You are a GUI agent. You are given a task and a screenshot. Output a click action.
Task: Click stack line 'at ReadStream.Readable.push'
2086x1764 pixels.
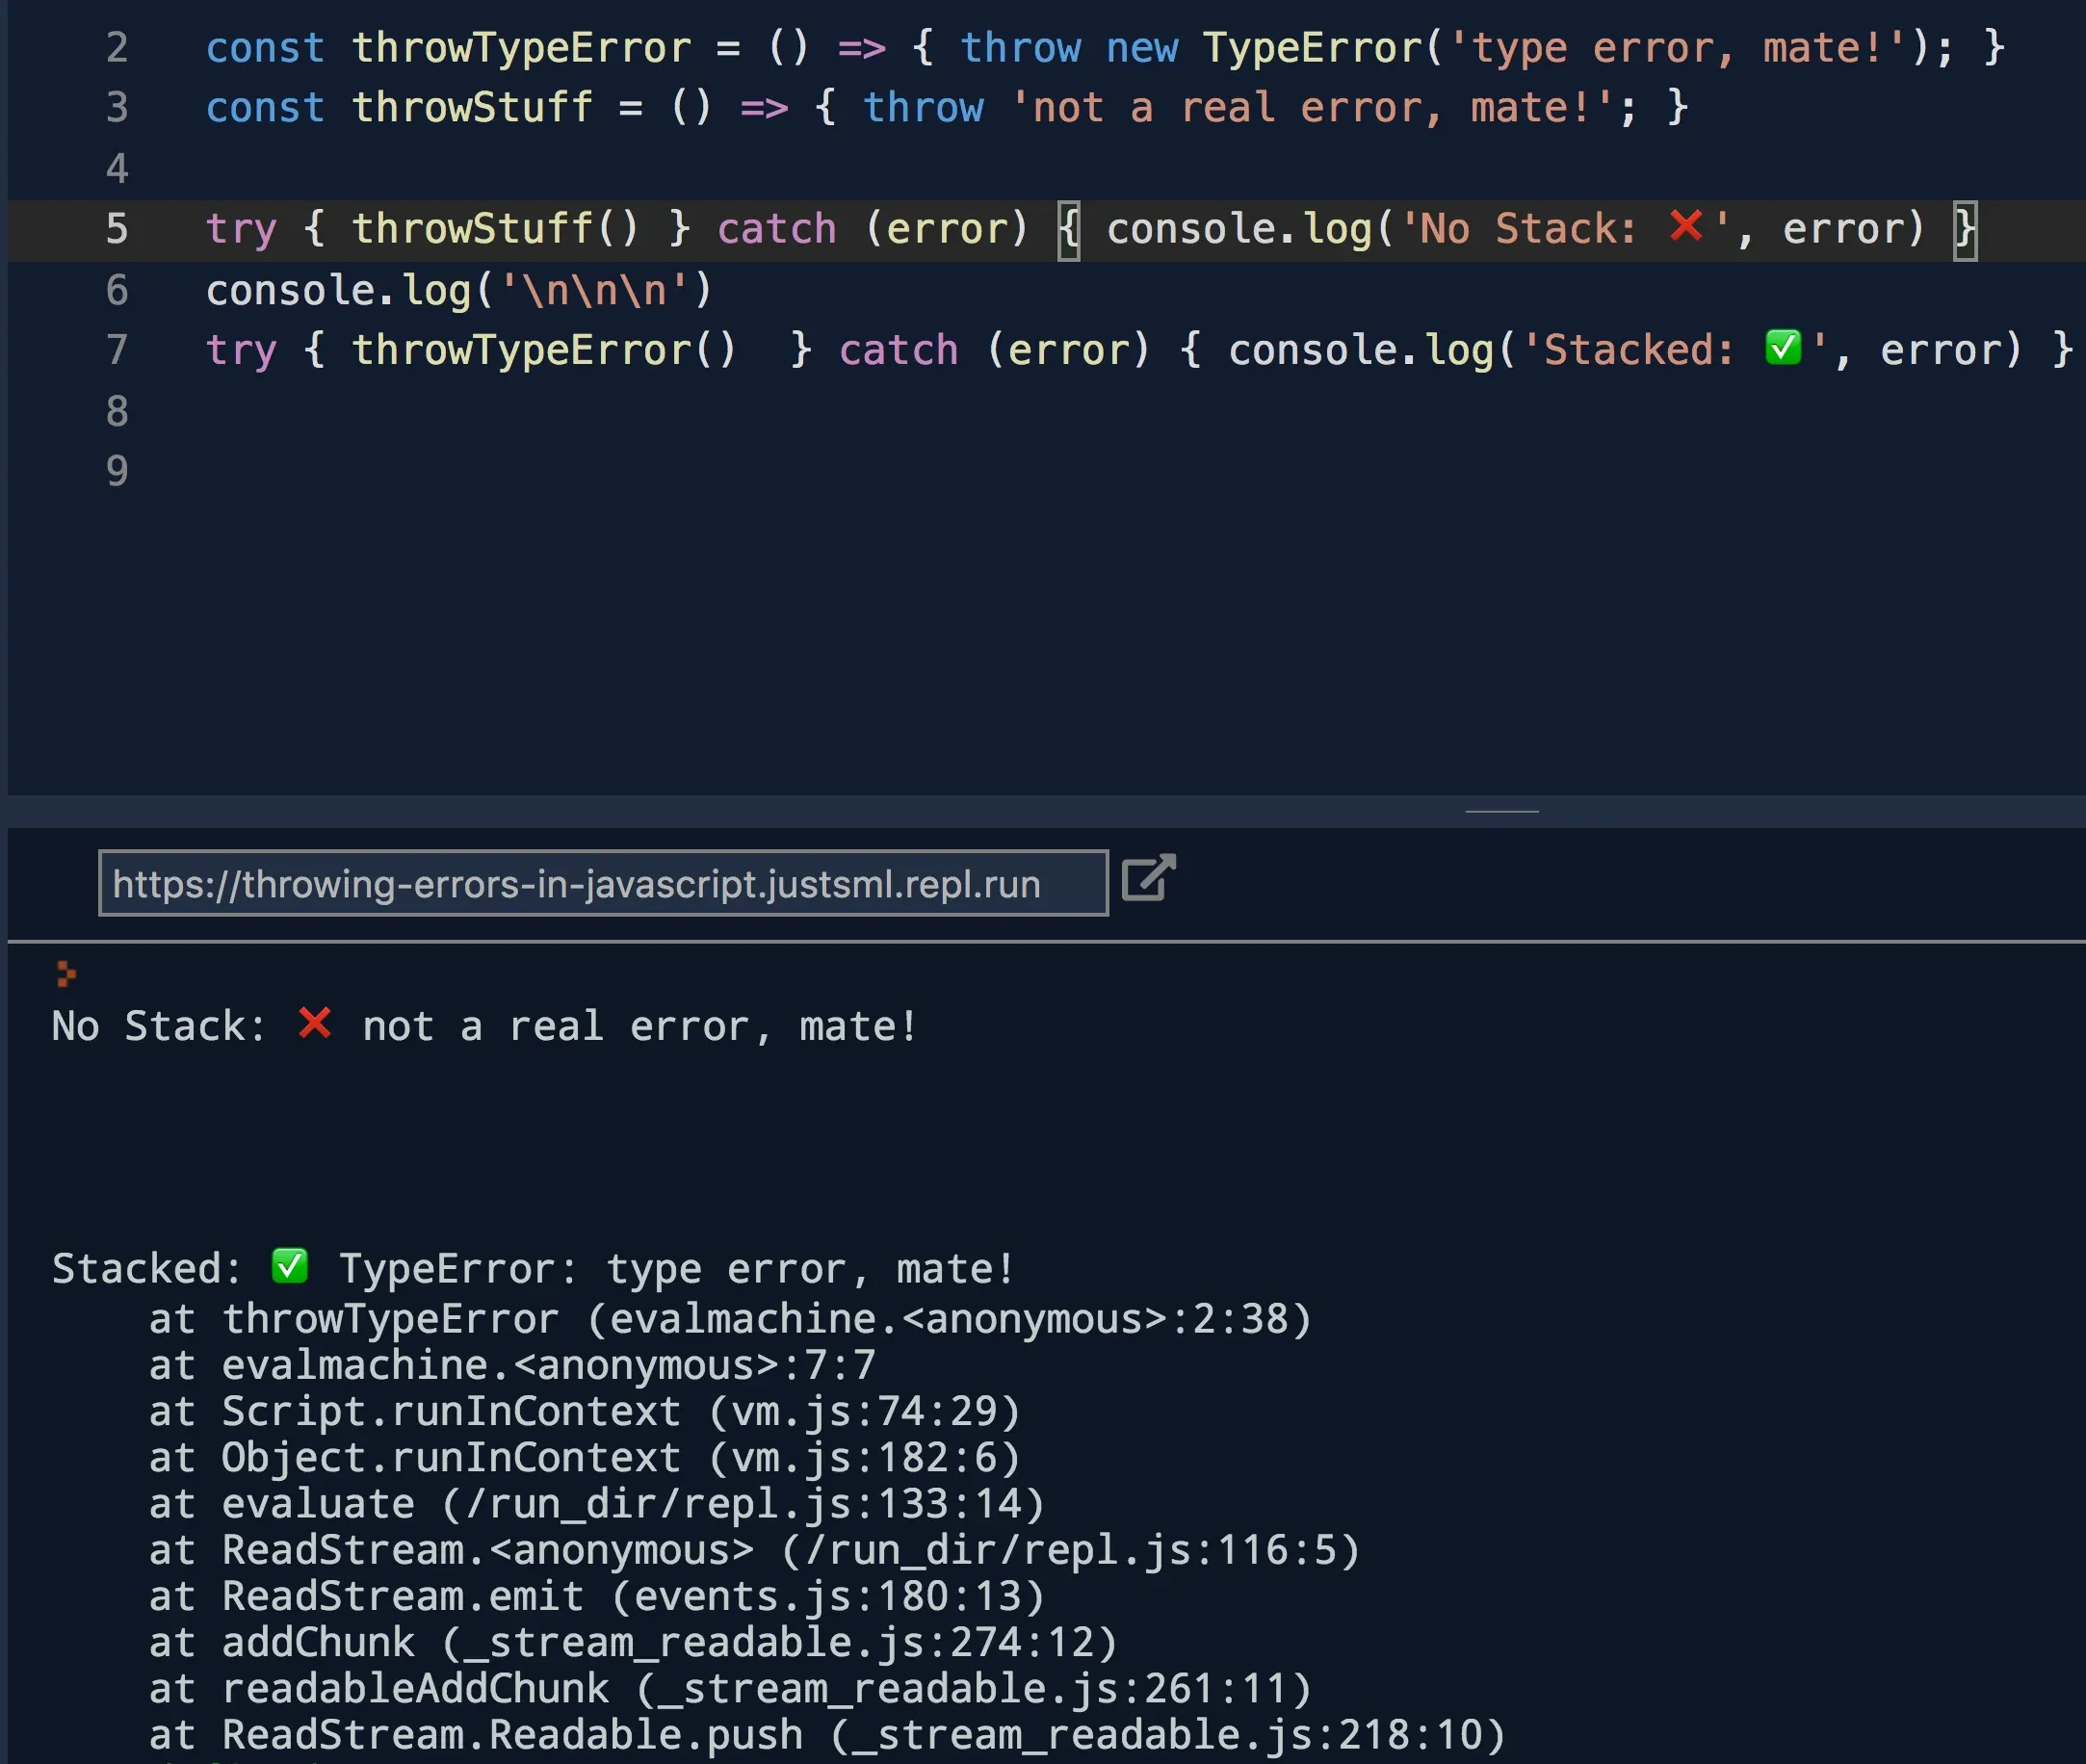click(x=827, y=1735)
